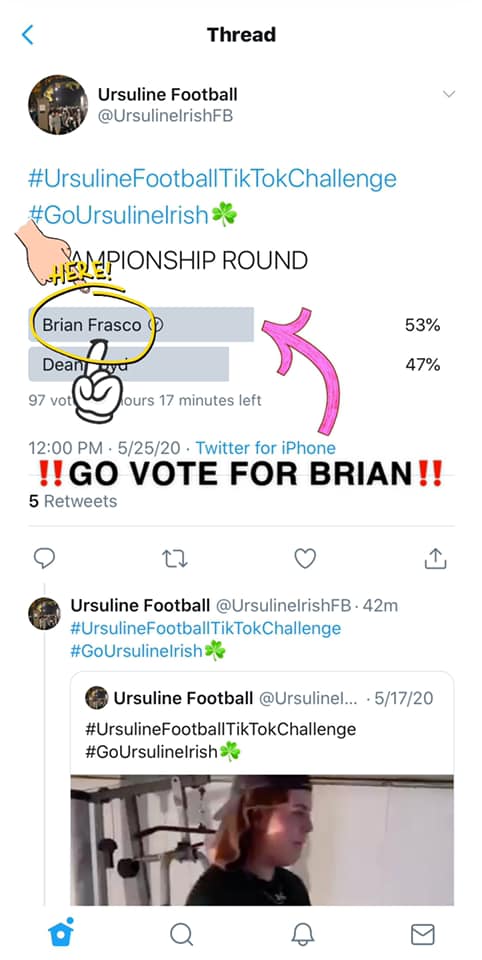The height and width of the screenshot is (960, 482).
Task: Tap the back arrow in Thread header
Action: (x=28, y=35)
